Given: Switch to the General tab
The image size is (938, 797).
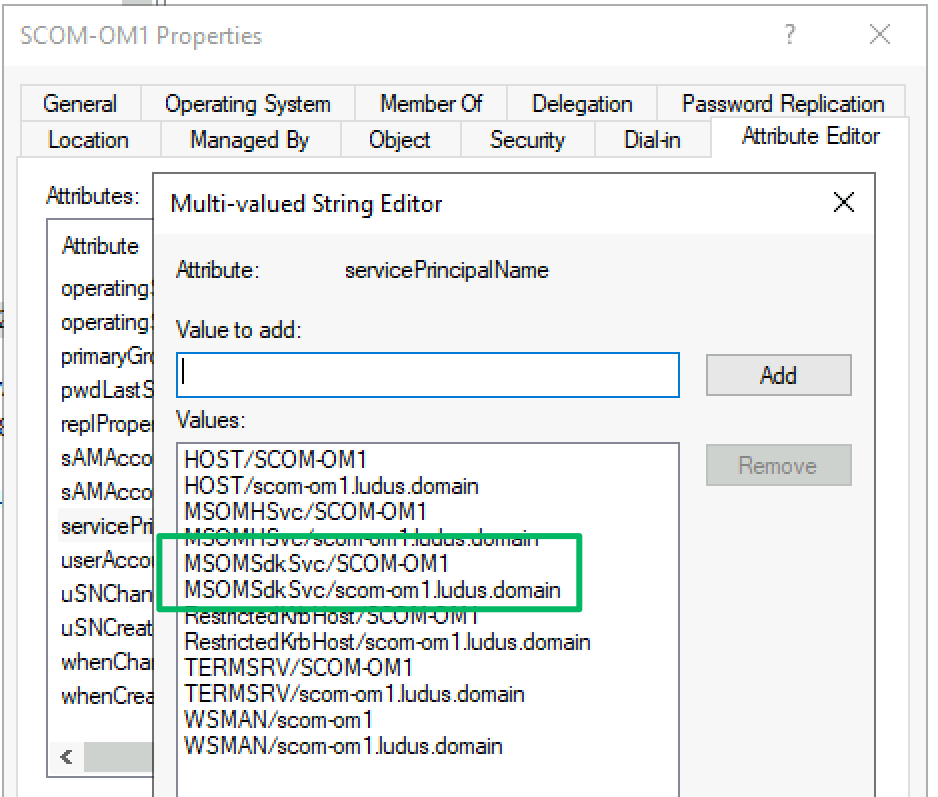Looking at the screenshot, I should tap(80, 104).
